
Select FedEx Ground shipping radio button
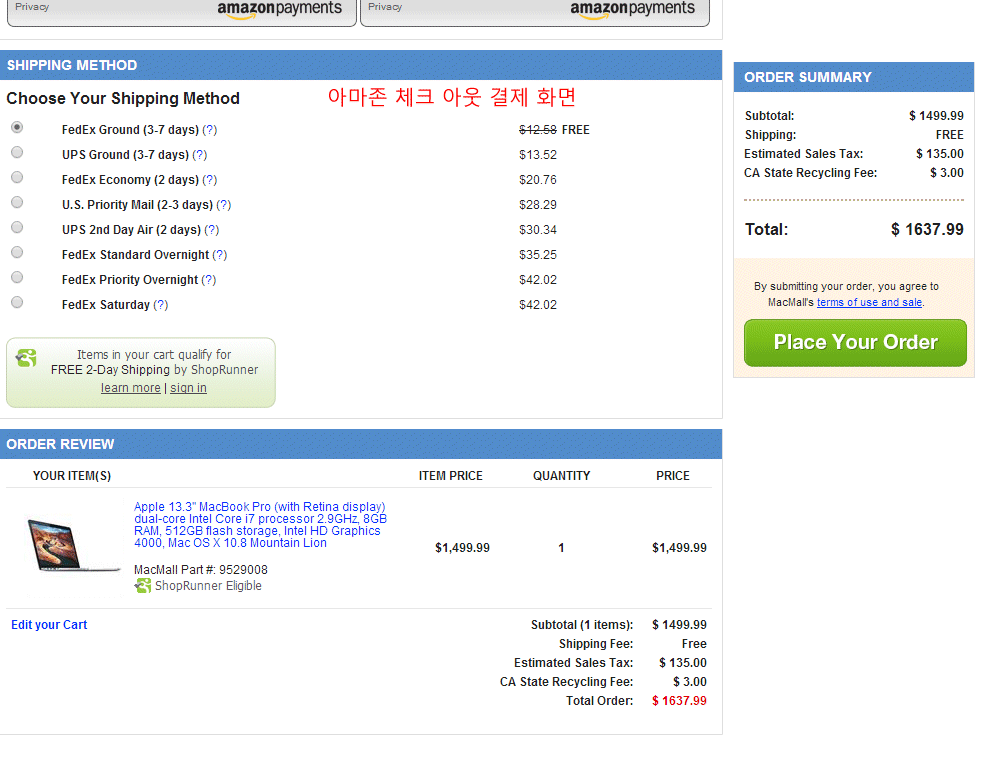point(17,128)
